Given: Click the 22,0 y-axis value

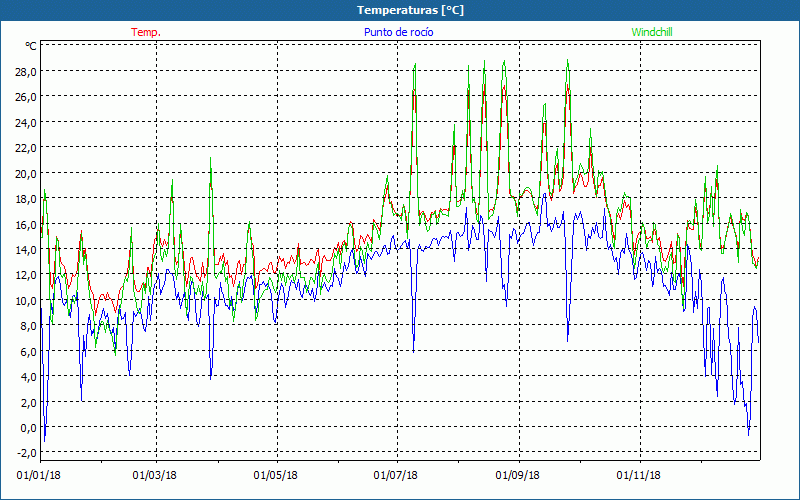Looking at the screenshot, I should [x=26, y=148].
